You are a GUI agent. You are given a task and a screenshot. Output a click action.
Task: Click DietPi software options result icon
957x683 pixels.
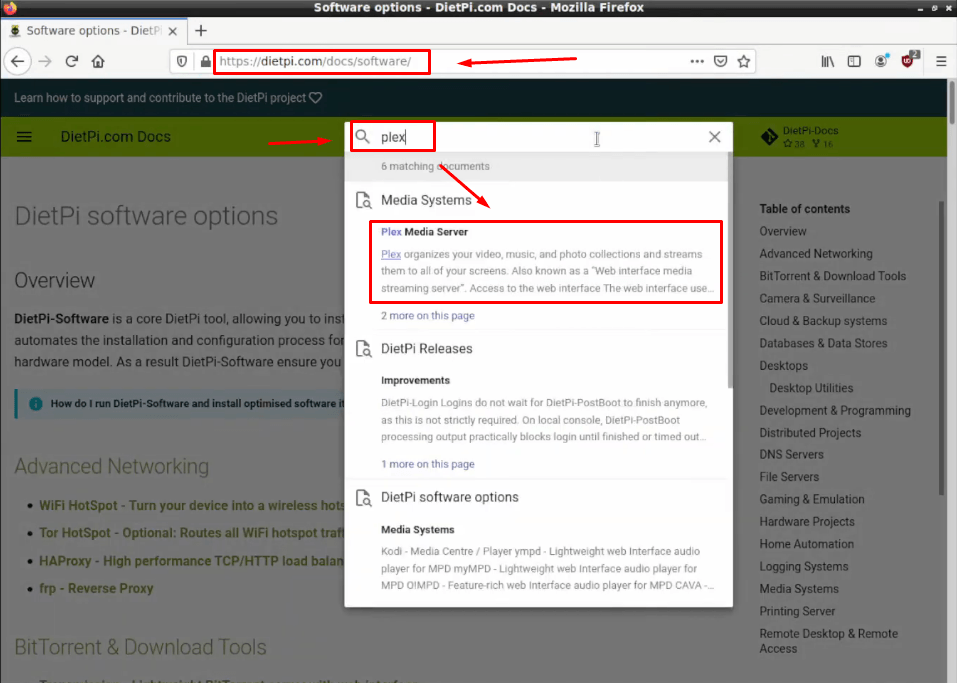pyautogui.click(x=364, y=497)
